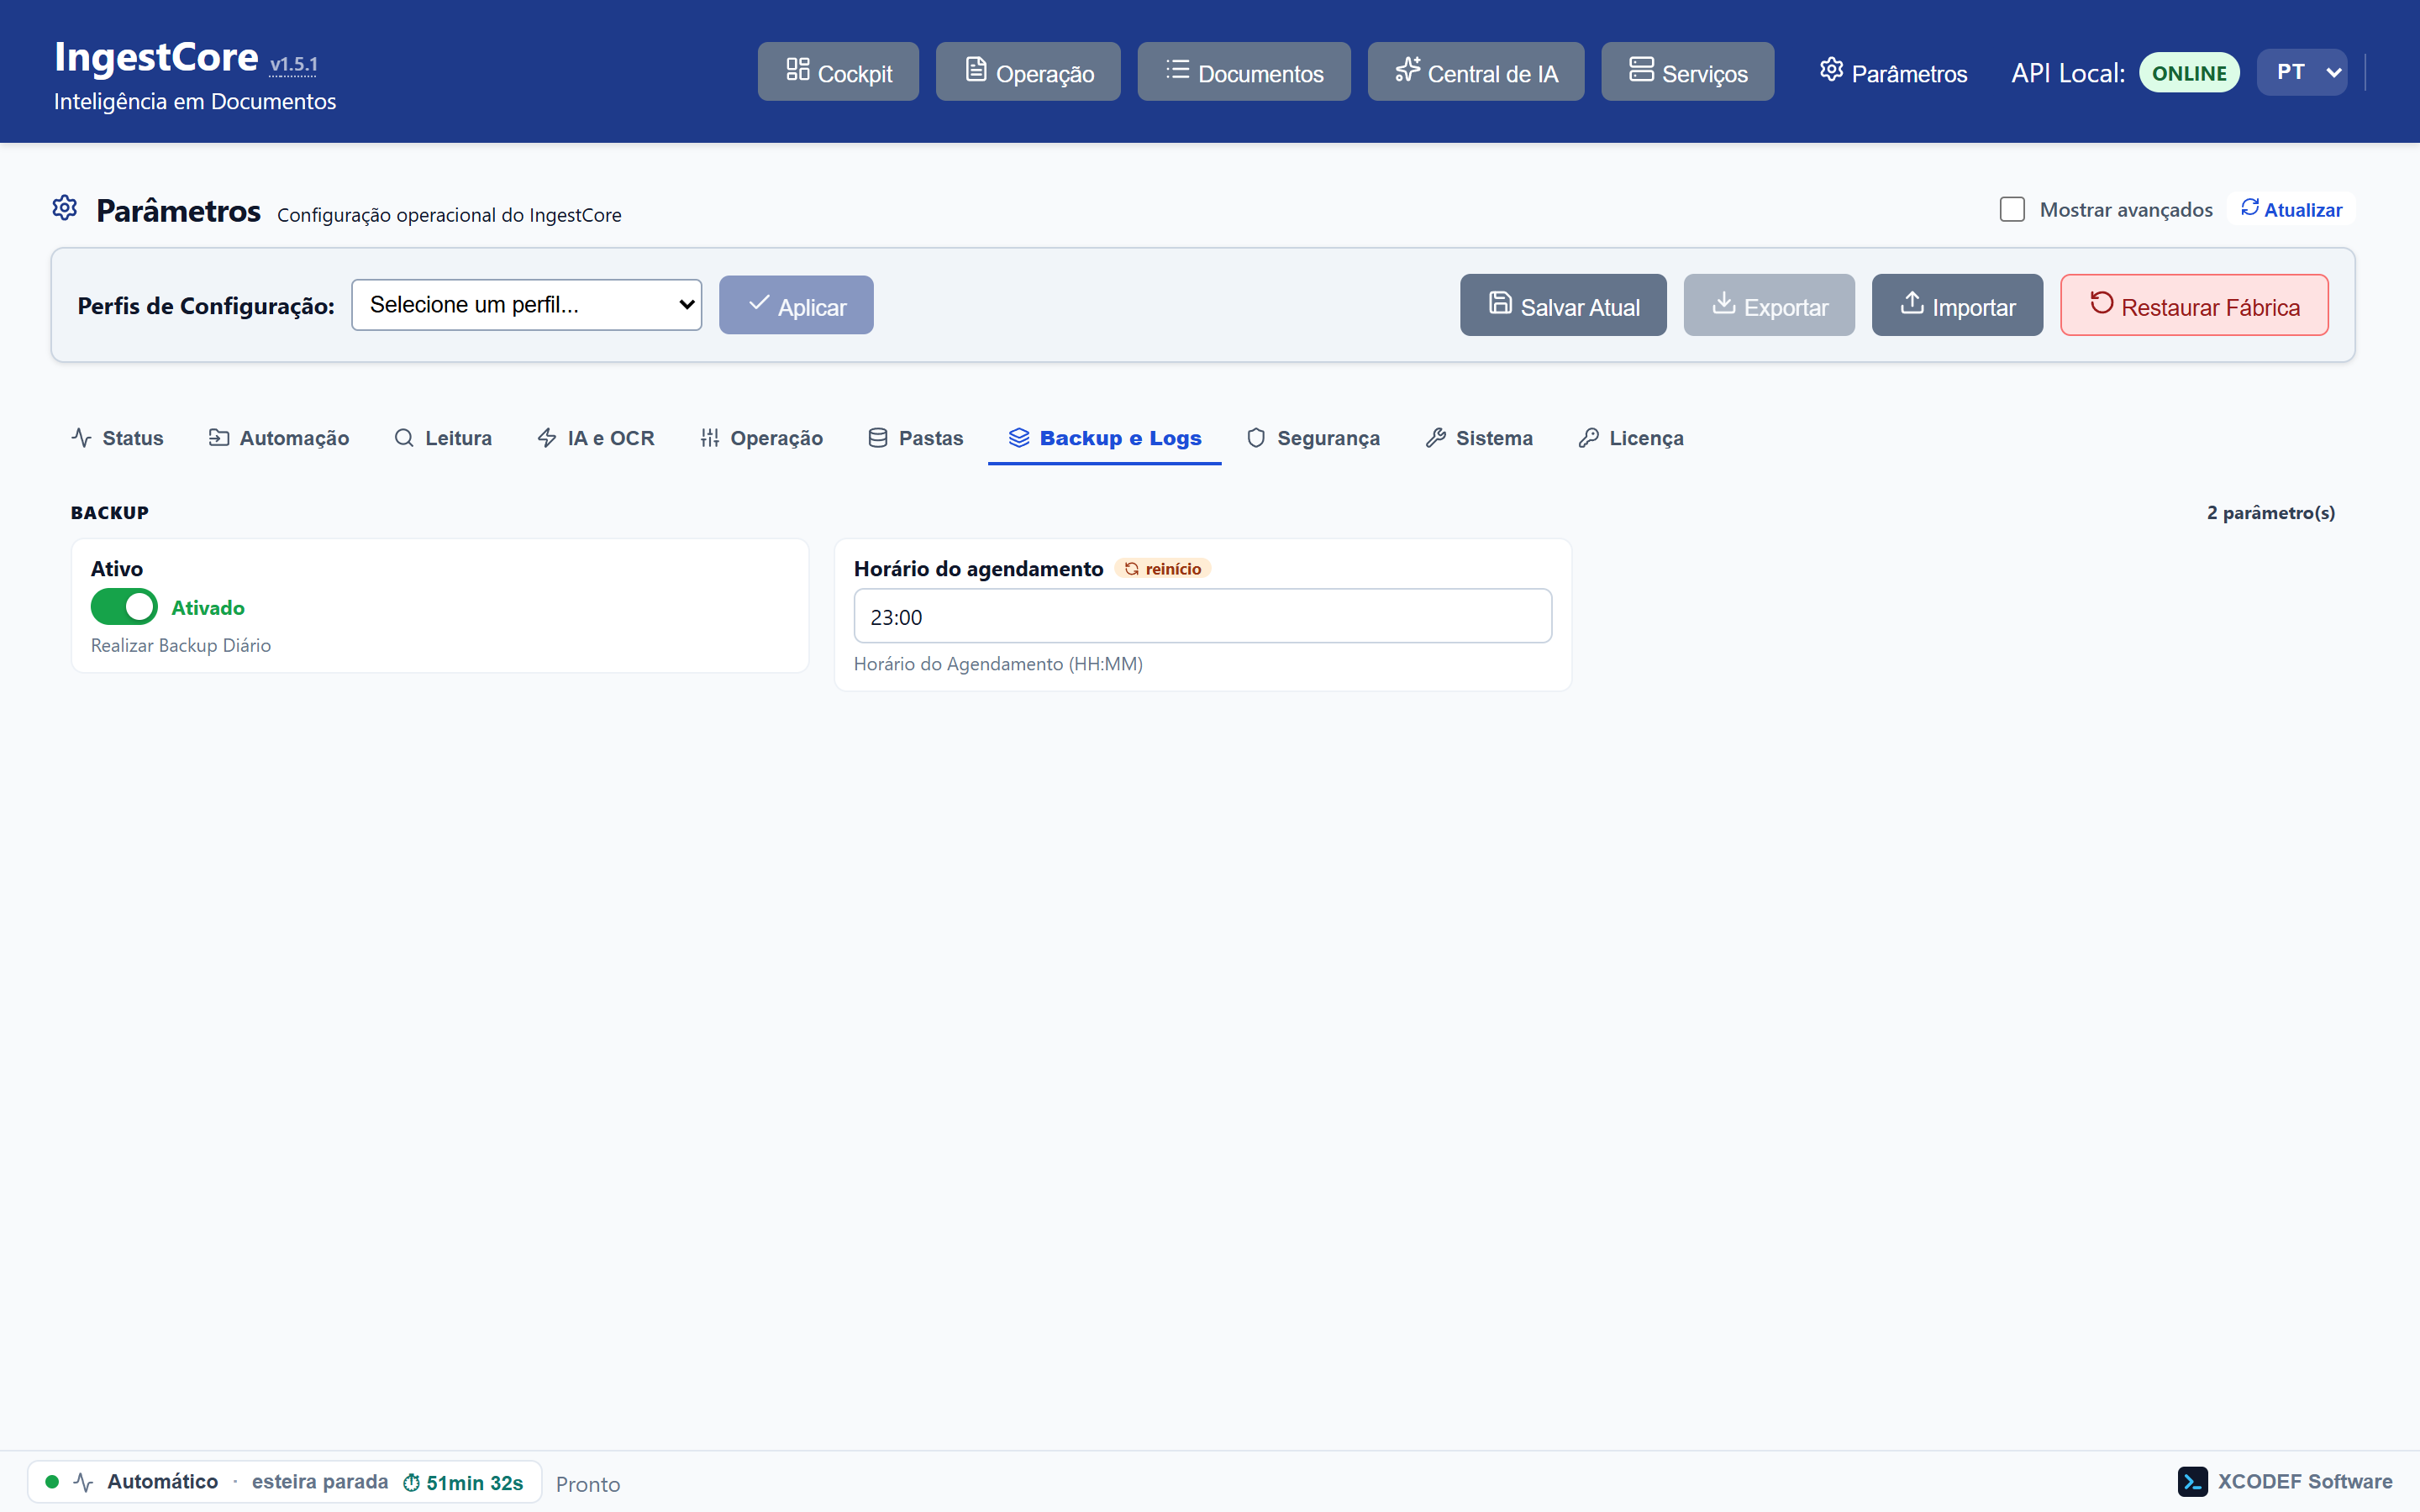Open the Sistema tab
Screen dimensions: 2420x1512
1479,438
